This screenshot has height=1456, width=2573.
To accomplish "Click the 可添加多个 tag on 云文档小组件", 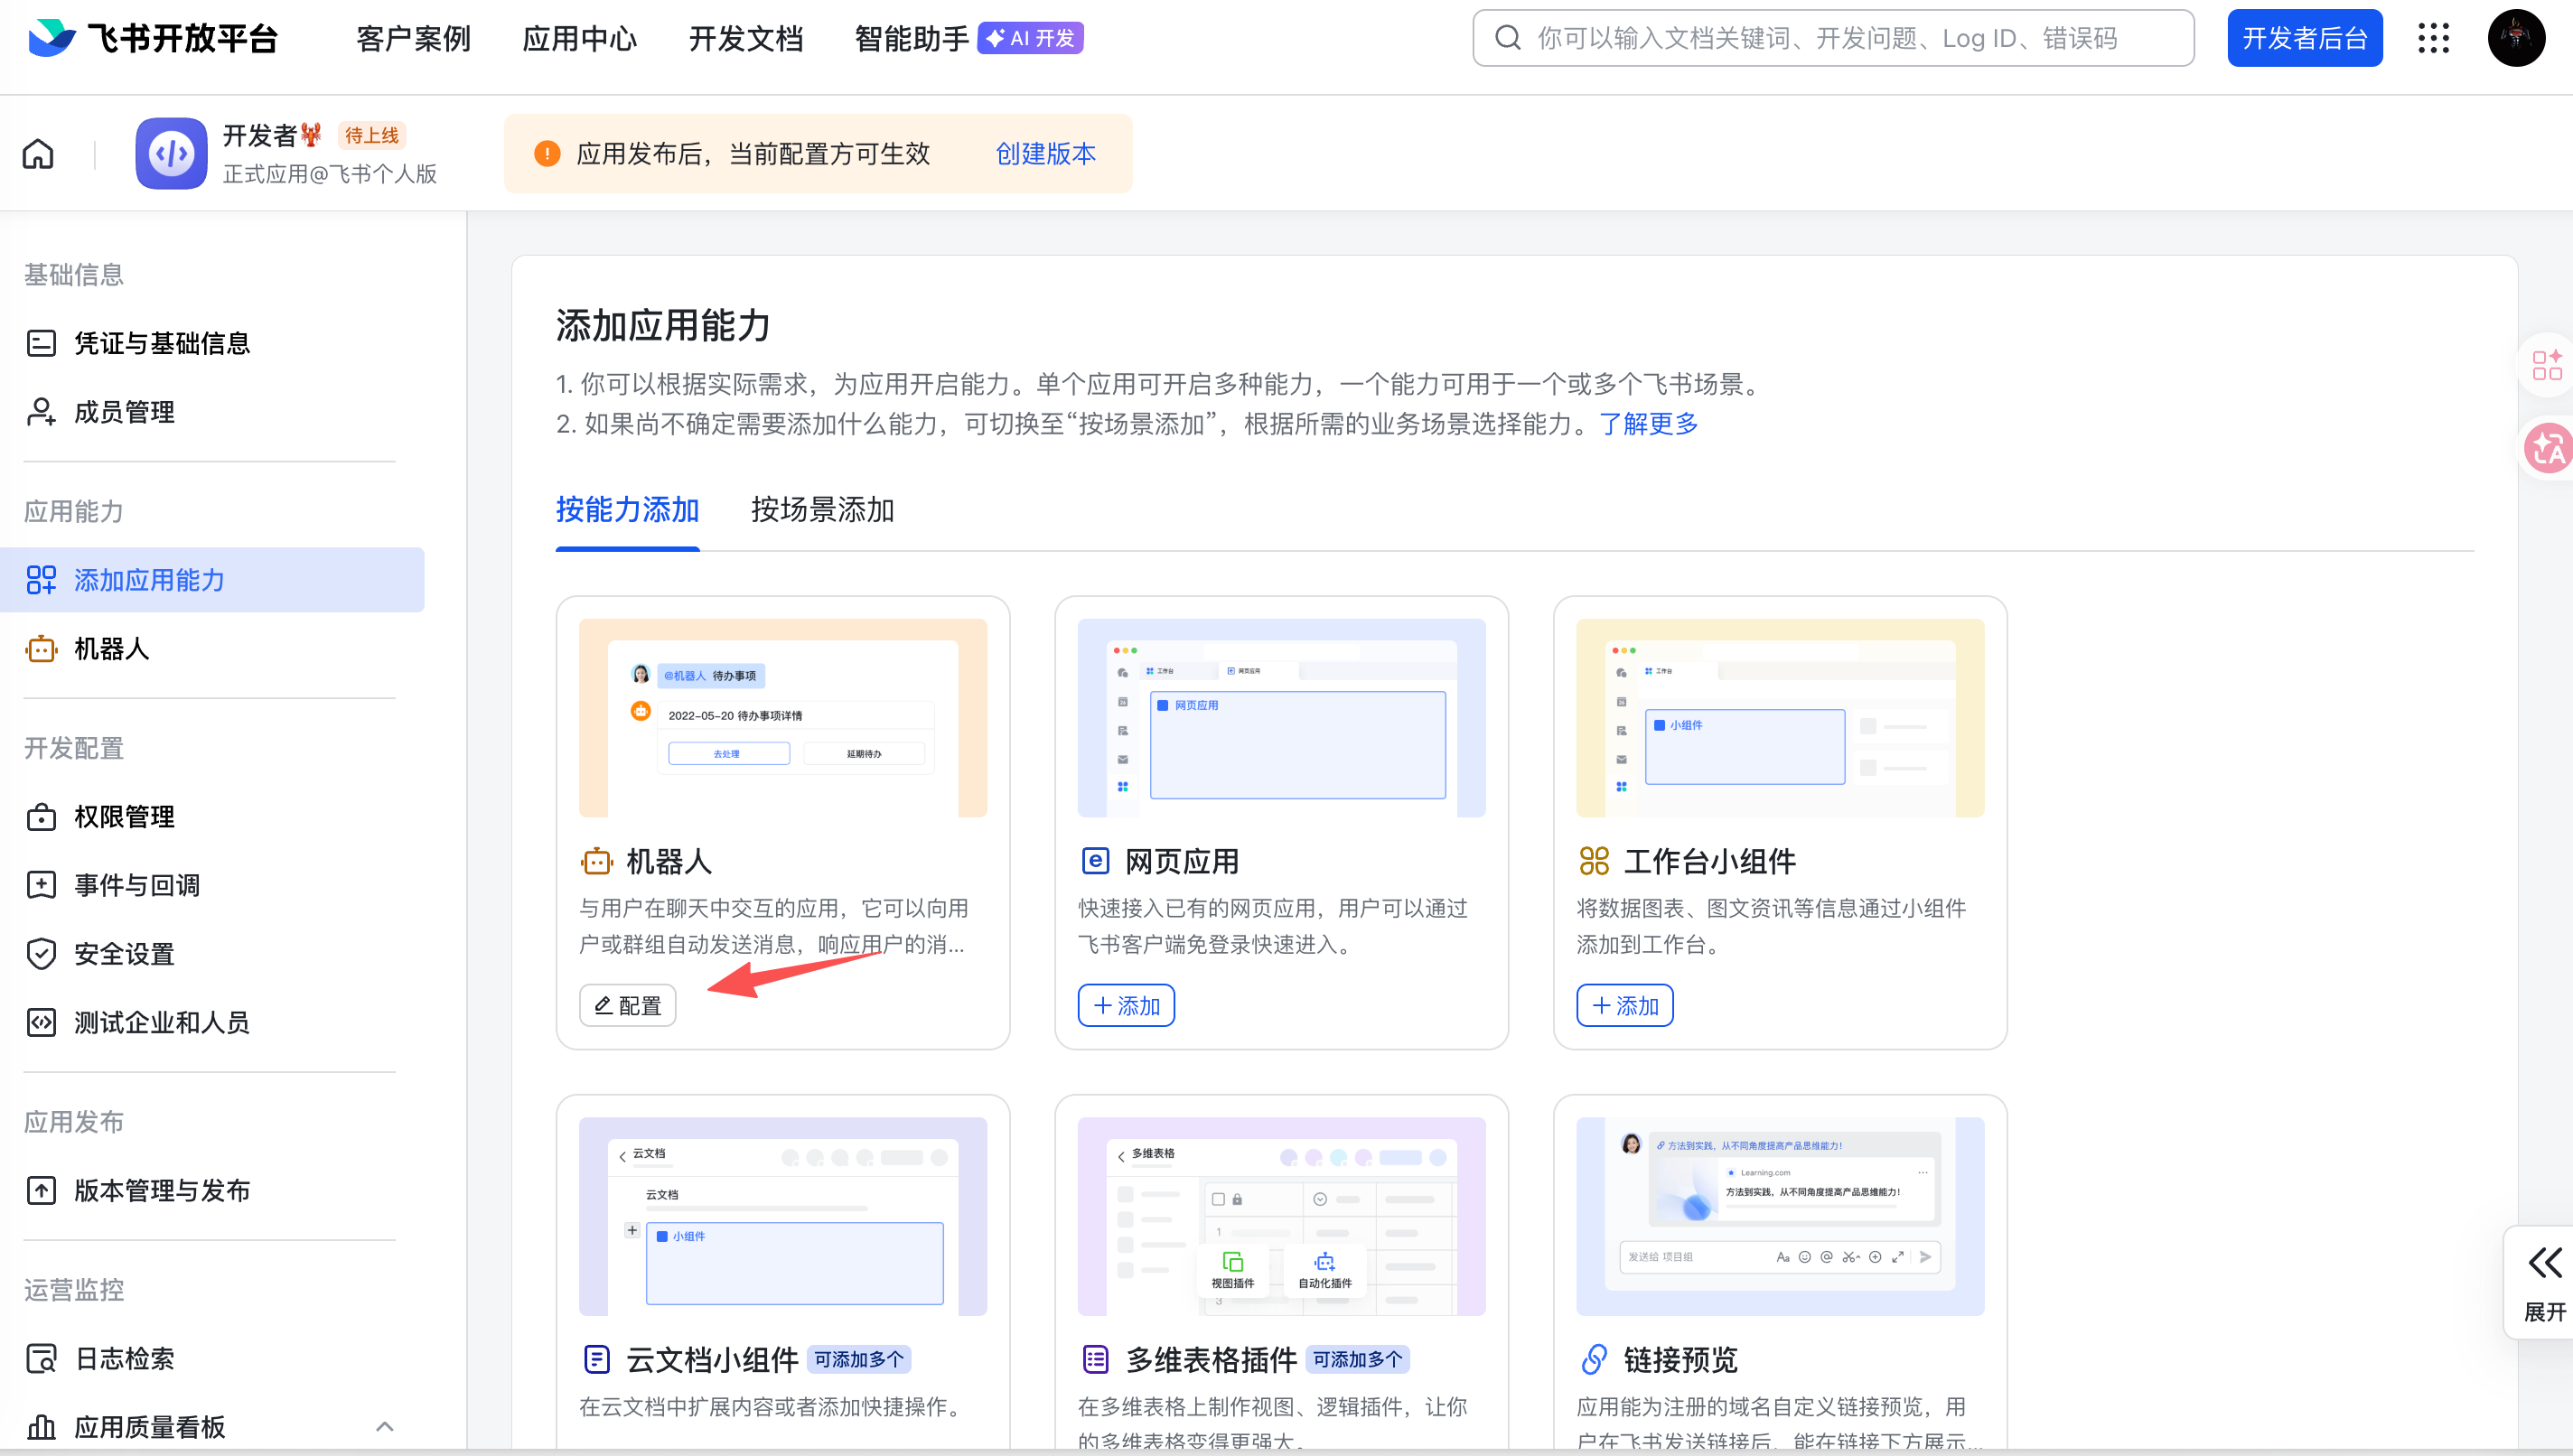I will pos(859,1360).
